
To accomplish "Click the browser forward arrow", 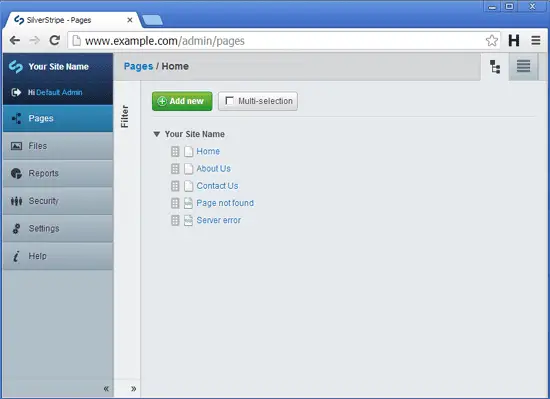I will [x=34, y=41].
